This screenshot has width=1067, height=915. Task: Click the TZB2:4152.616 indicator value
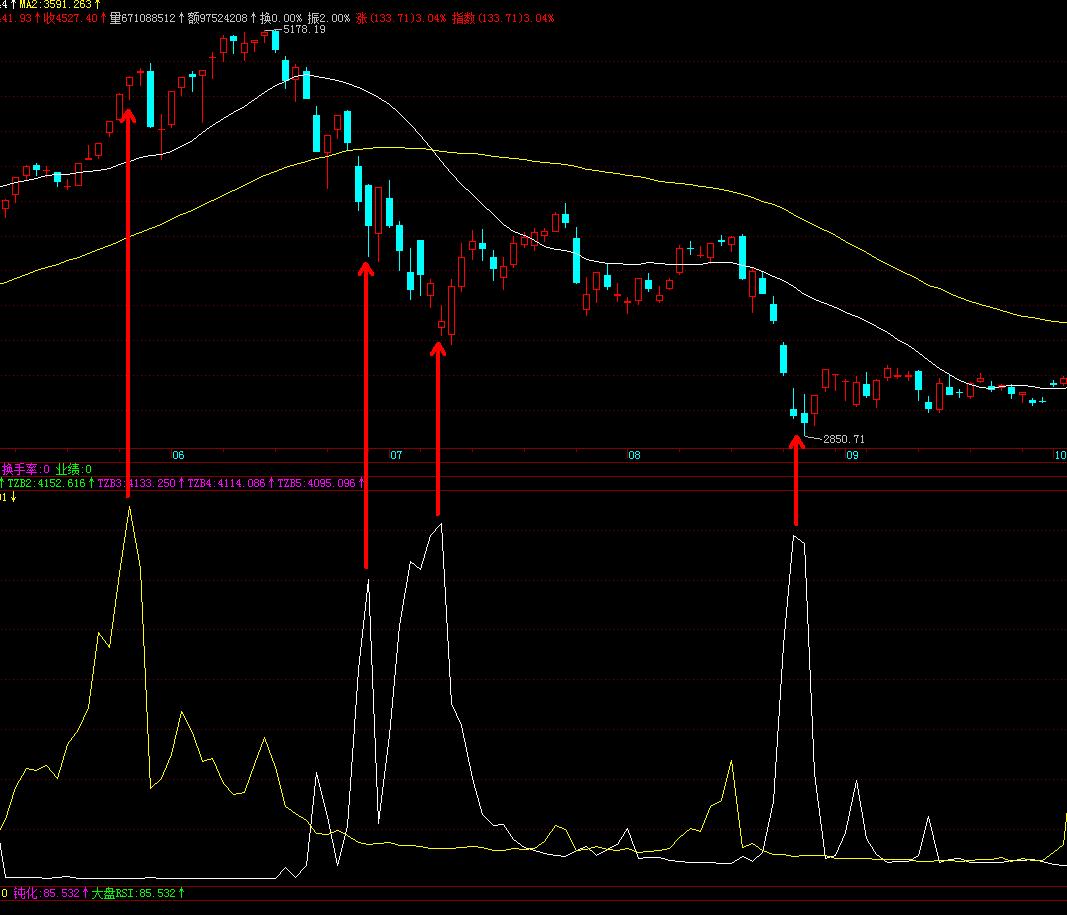tap(46, 483)
